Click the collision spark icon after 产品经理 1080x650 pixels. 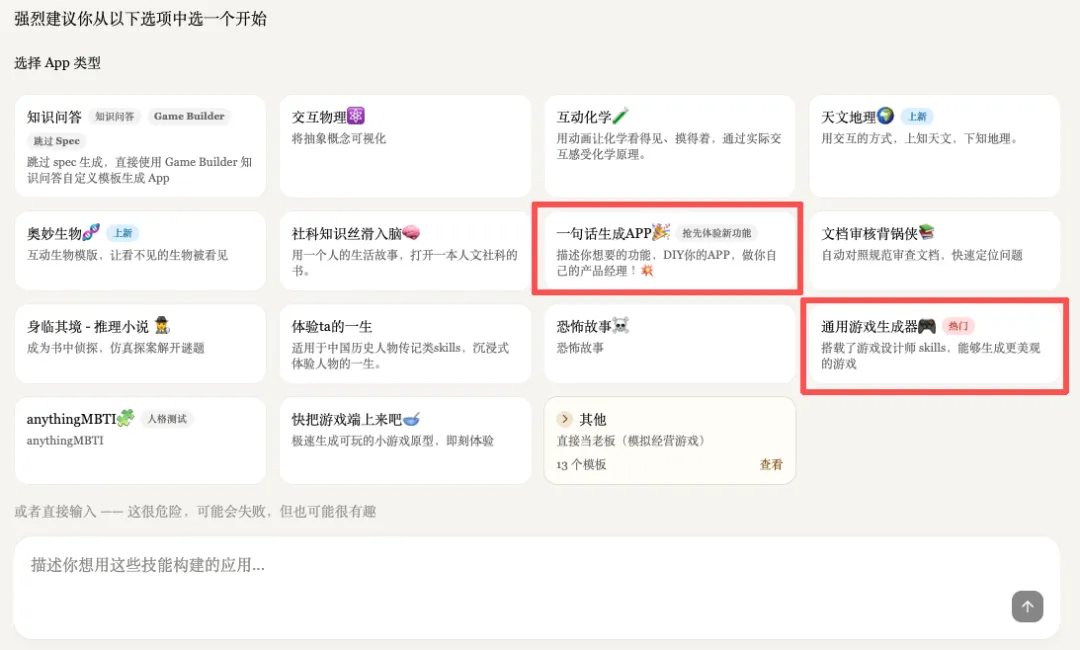(x=647, y=271)
